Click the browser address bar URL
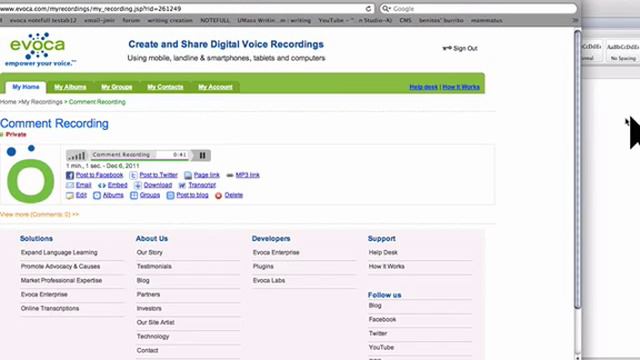 point(91,9)
